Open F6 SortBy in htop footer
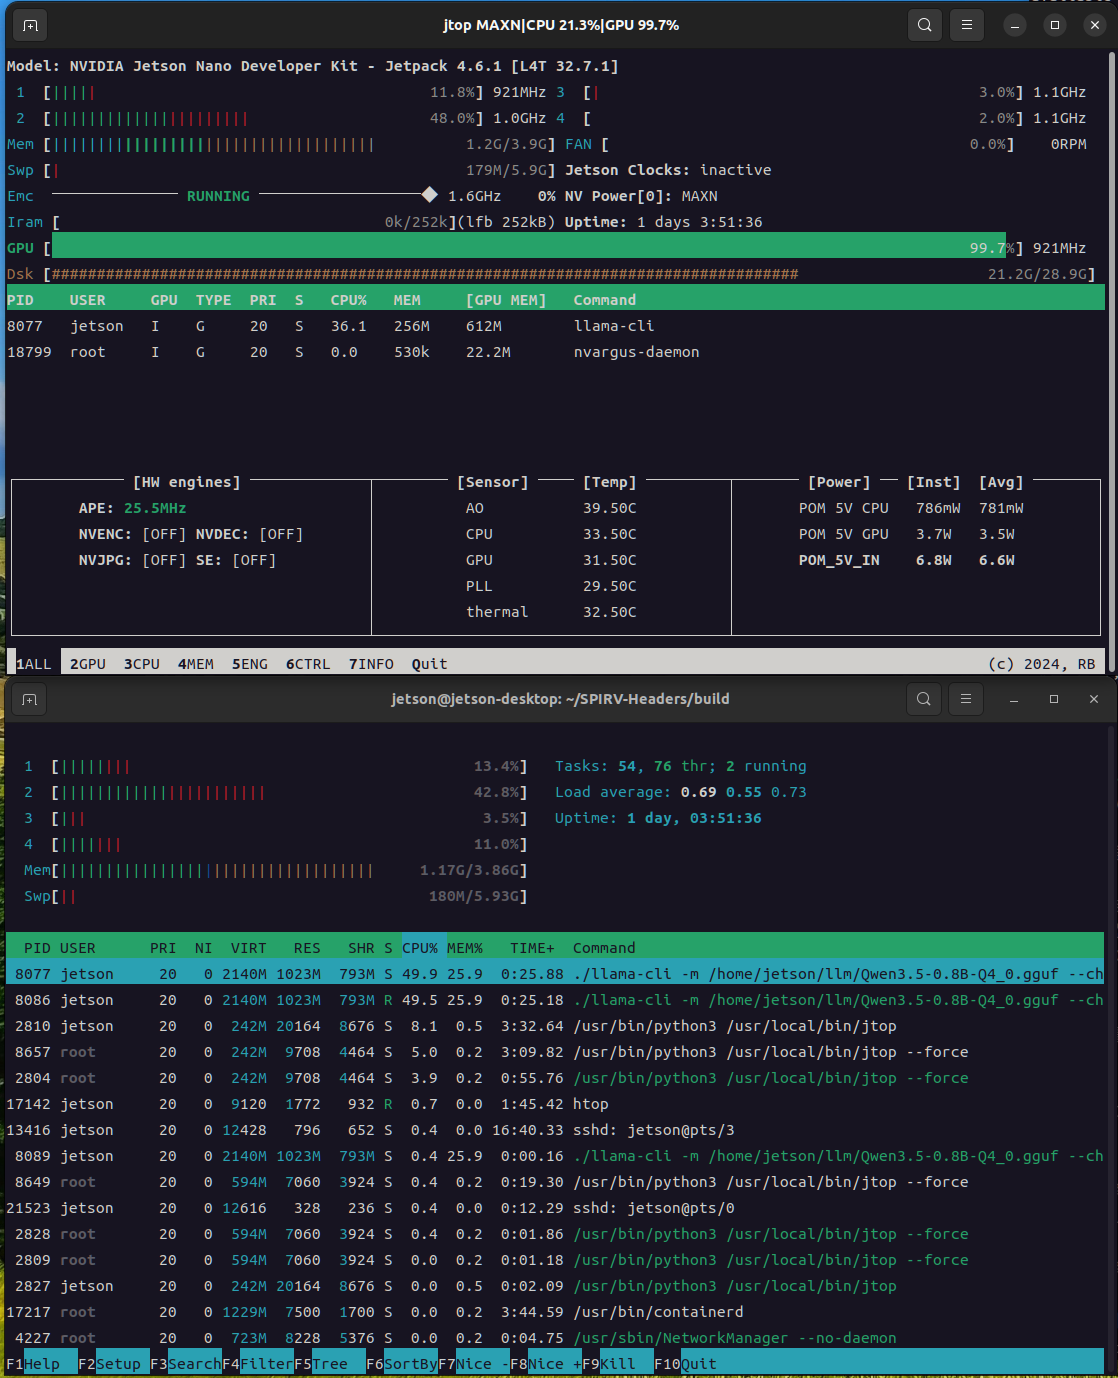 coord(402,1364)
